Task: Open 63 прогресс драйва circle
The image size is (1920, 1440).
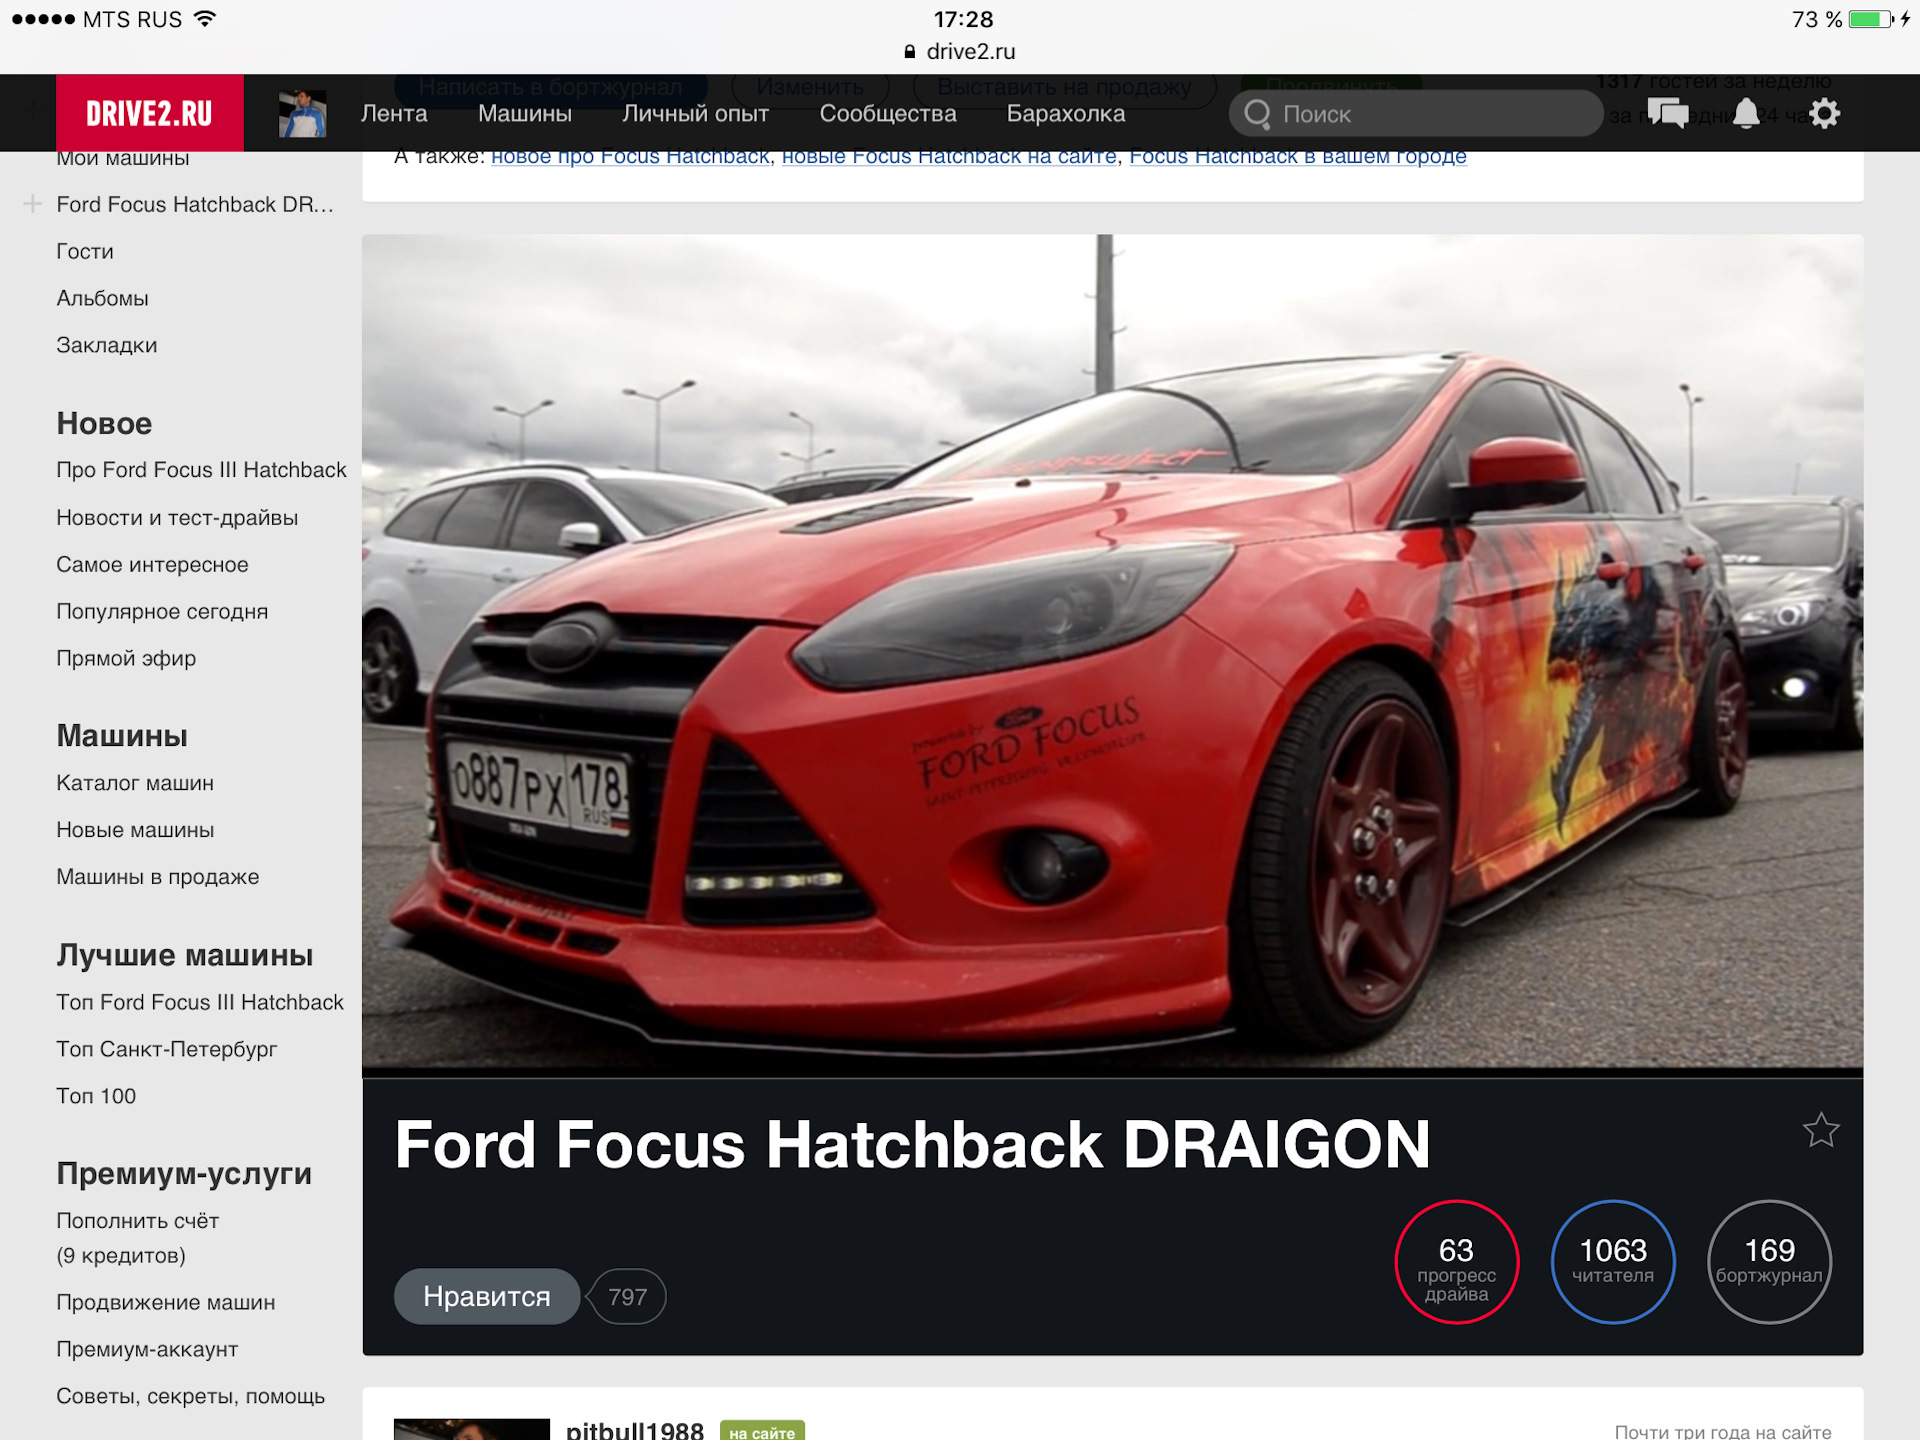Action: 1456,1262
